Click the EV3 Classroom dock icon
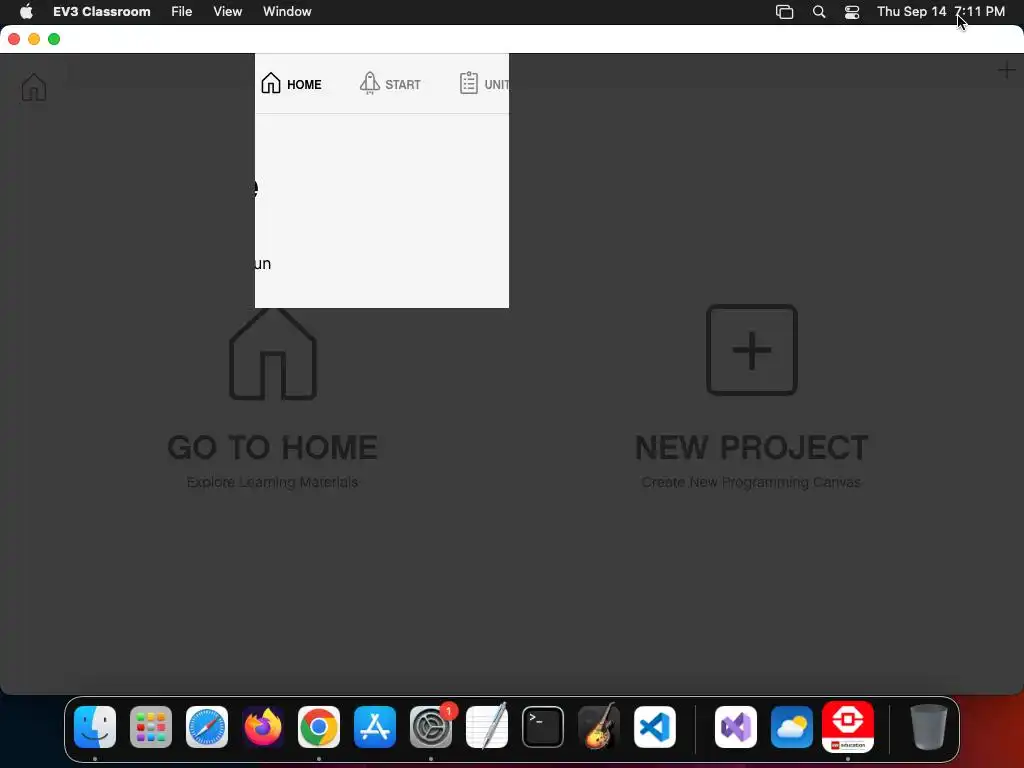 (x=848, y=727)
